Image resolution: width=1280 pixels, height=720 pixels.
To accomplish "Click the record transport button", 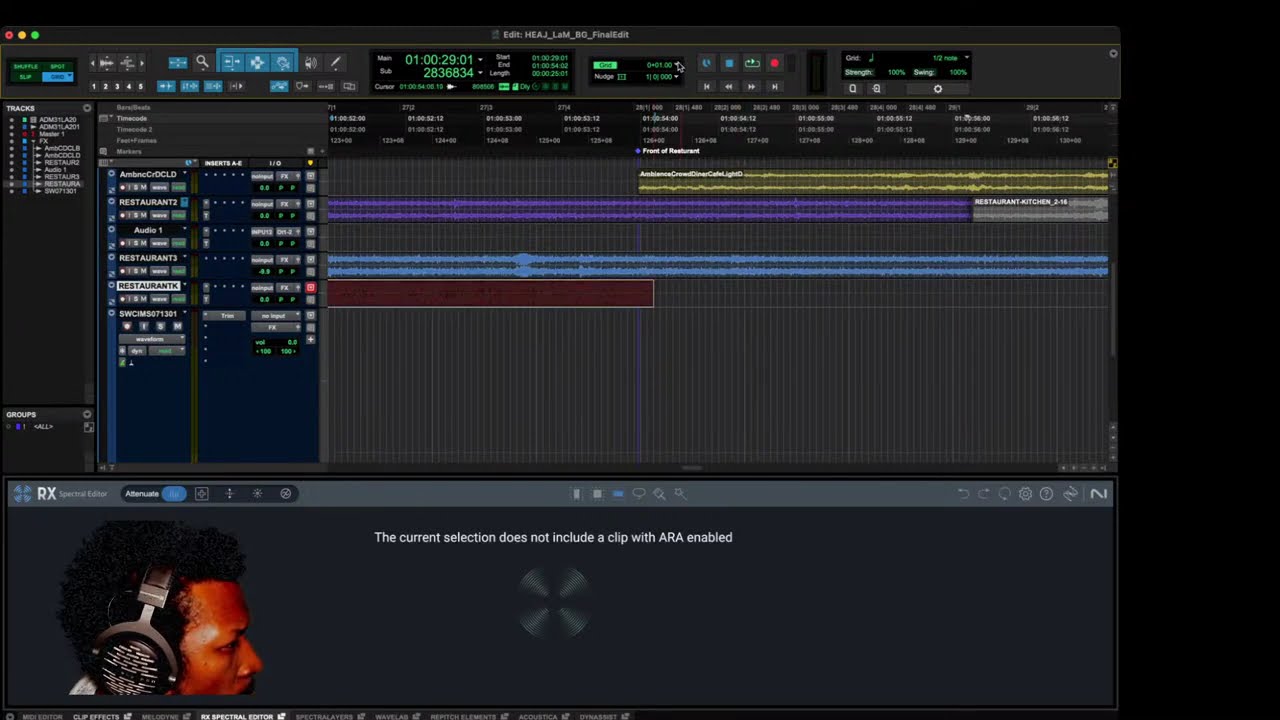I will (774, 63).
